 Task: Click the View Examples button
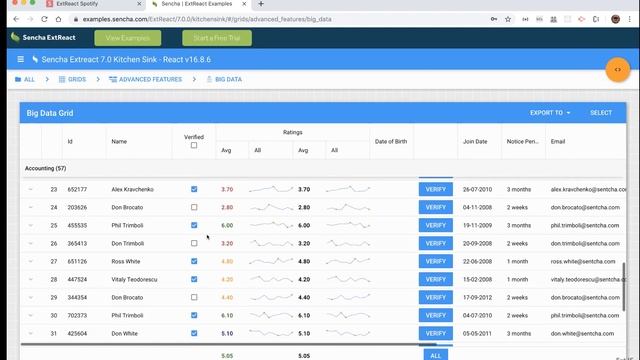pyautogui.click(x=128, y=38)
